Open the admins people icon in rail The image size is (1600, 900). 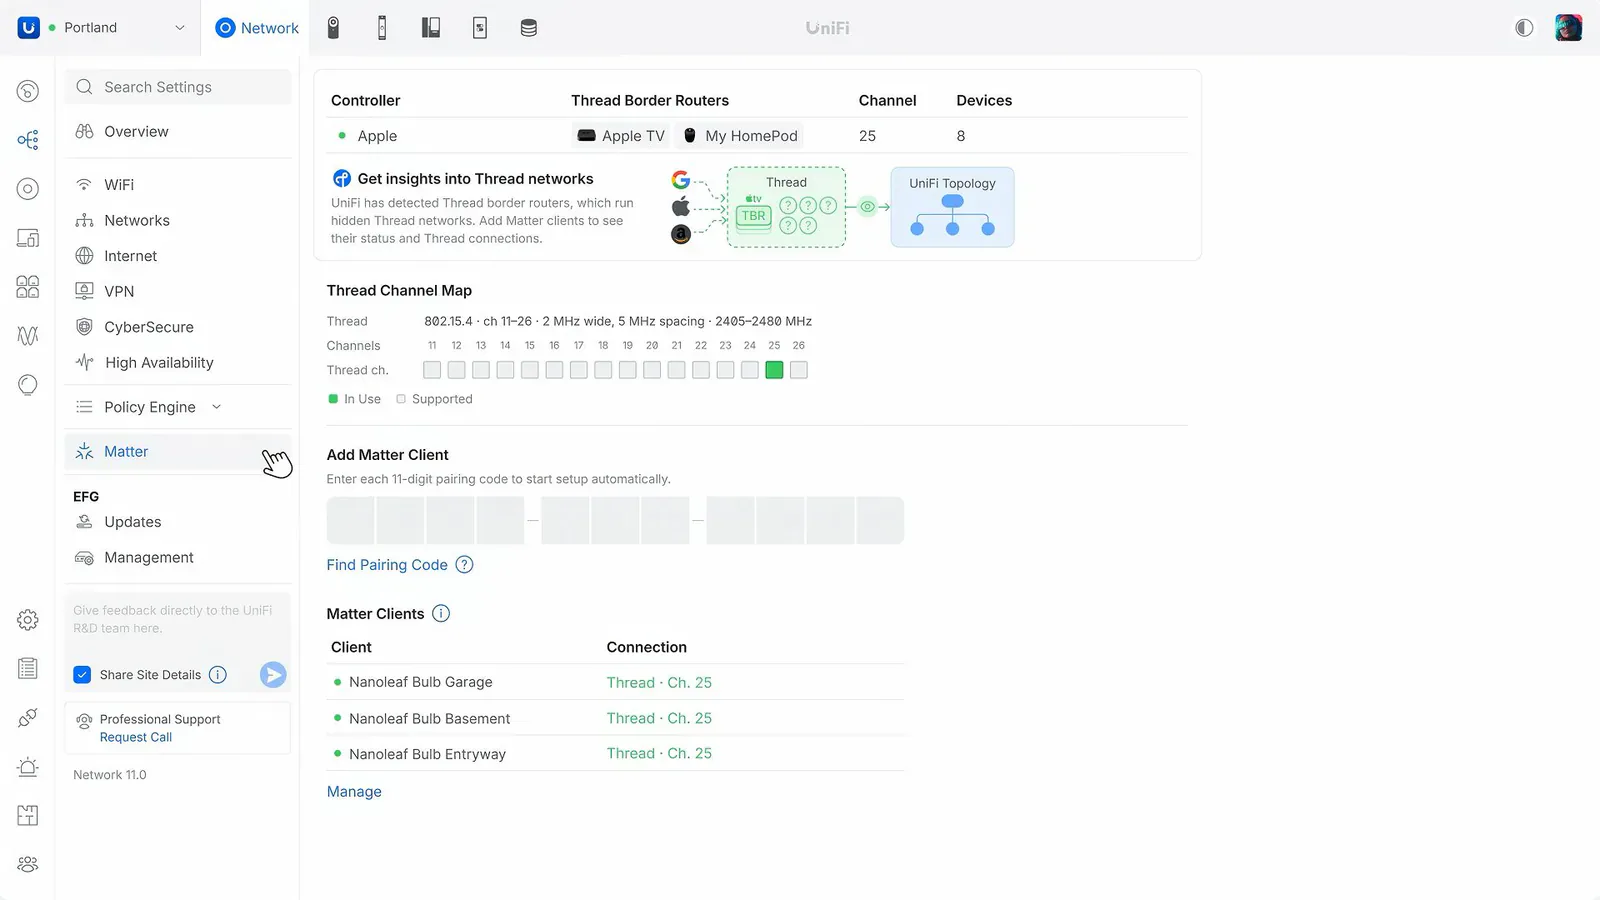click(28, 864)
